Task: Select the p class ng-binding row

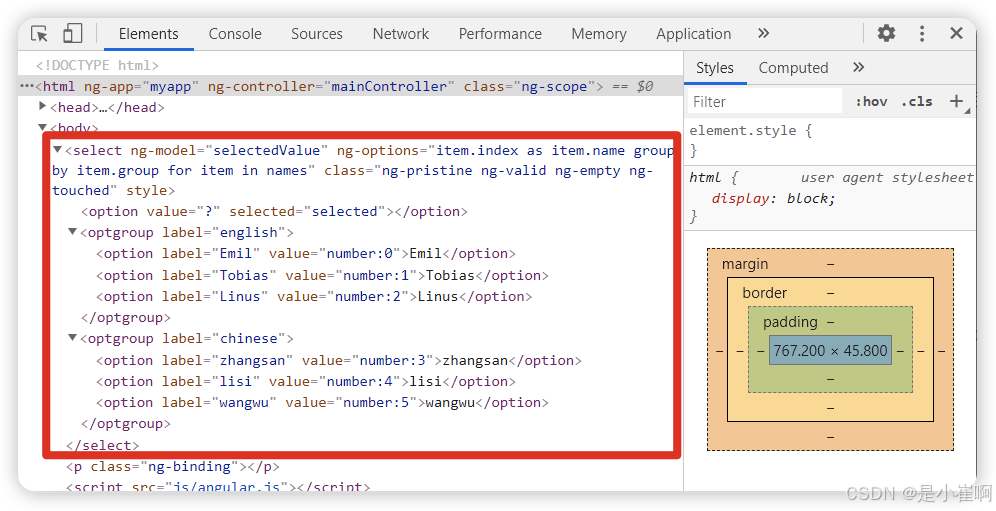Action: tap(173, 467)
